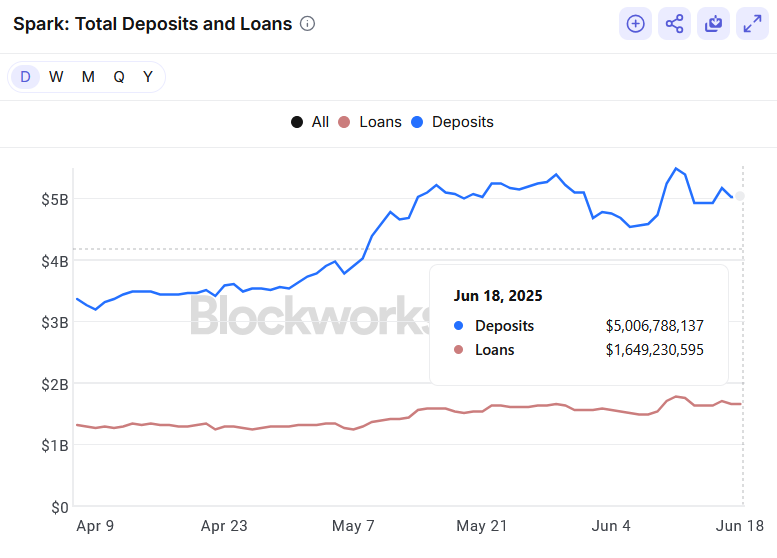Click the Loans value $1,649,230,595
777x558 pixels.
pos(654,350)
